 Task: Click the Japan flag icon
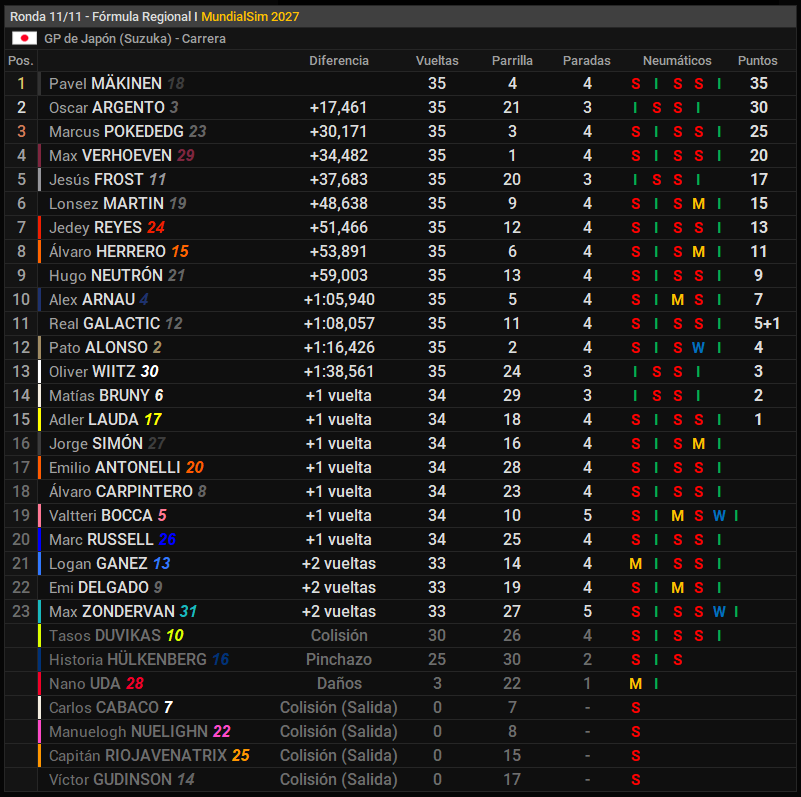[x=24, y=38]
